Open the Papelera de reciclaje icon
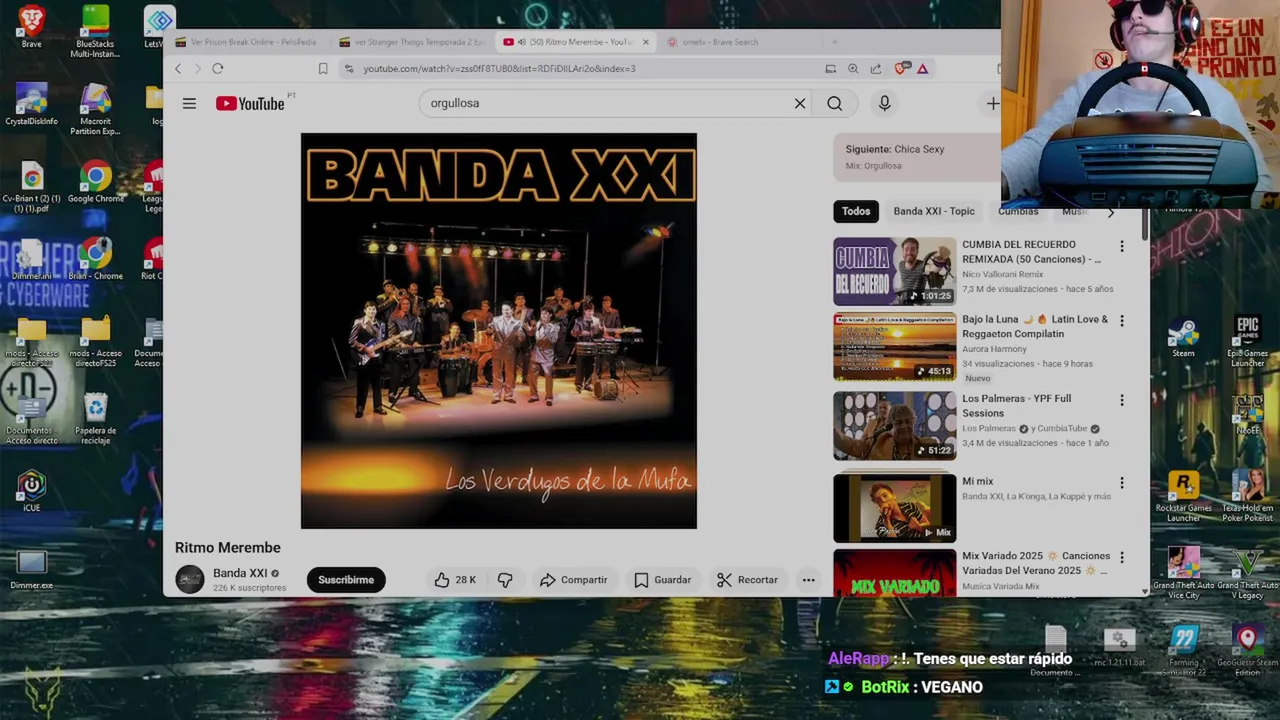This screenshot has width=1280, height=720. coord(95,420)
